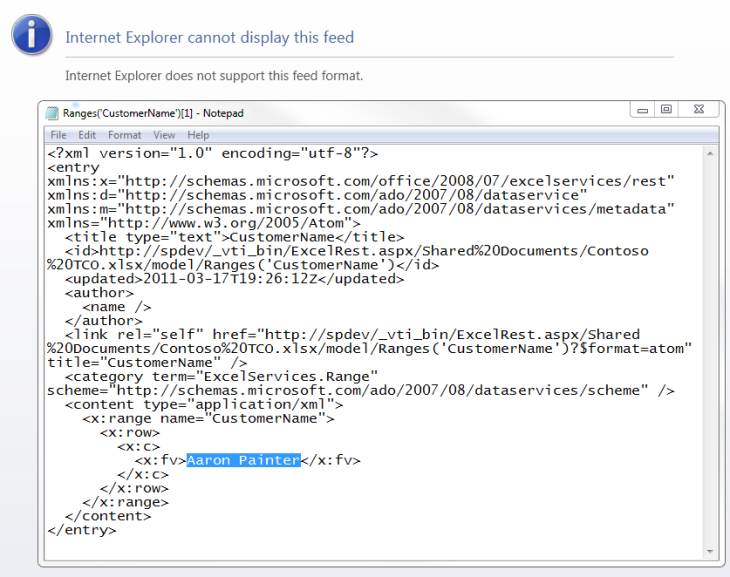Click the xmlns:d dataservice namespace line
Screen dimensions: 730x577
pyautogui.click(x=318, y=195)
